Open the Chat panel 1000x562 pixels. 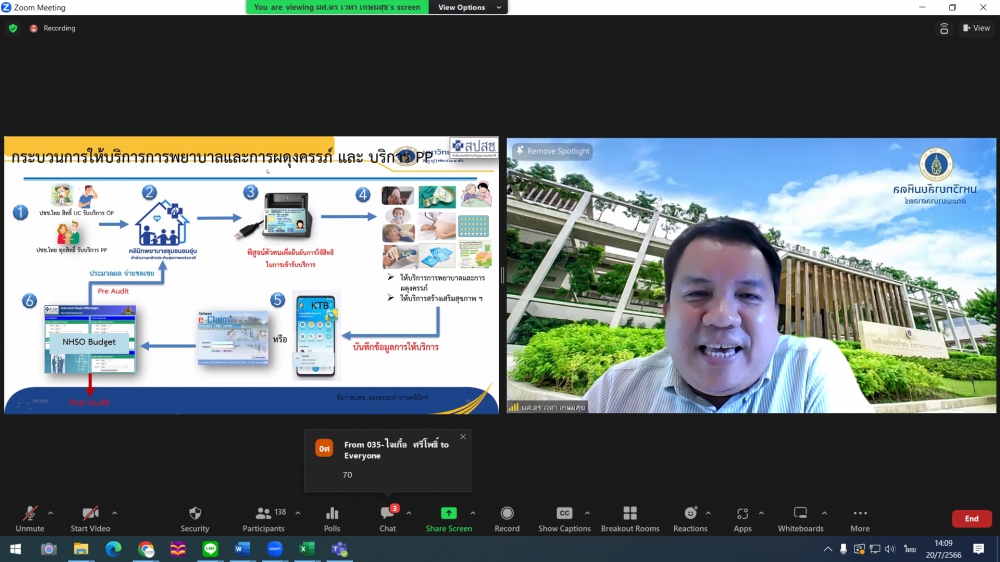coord(388,519)
